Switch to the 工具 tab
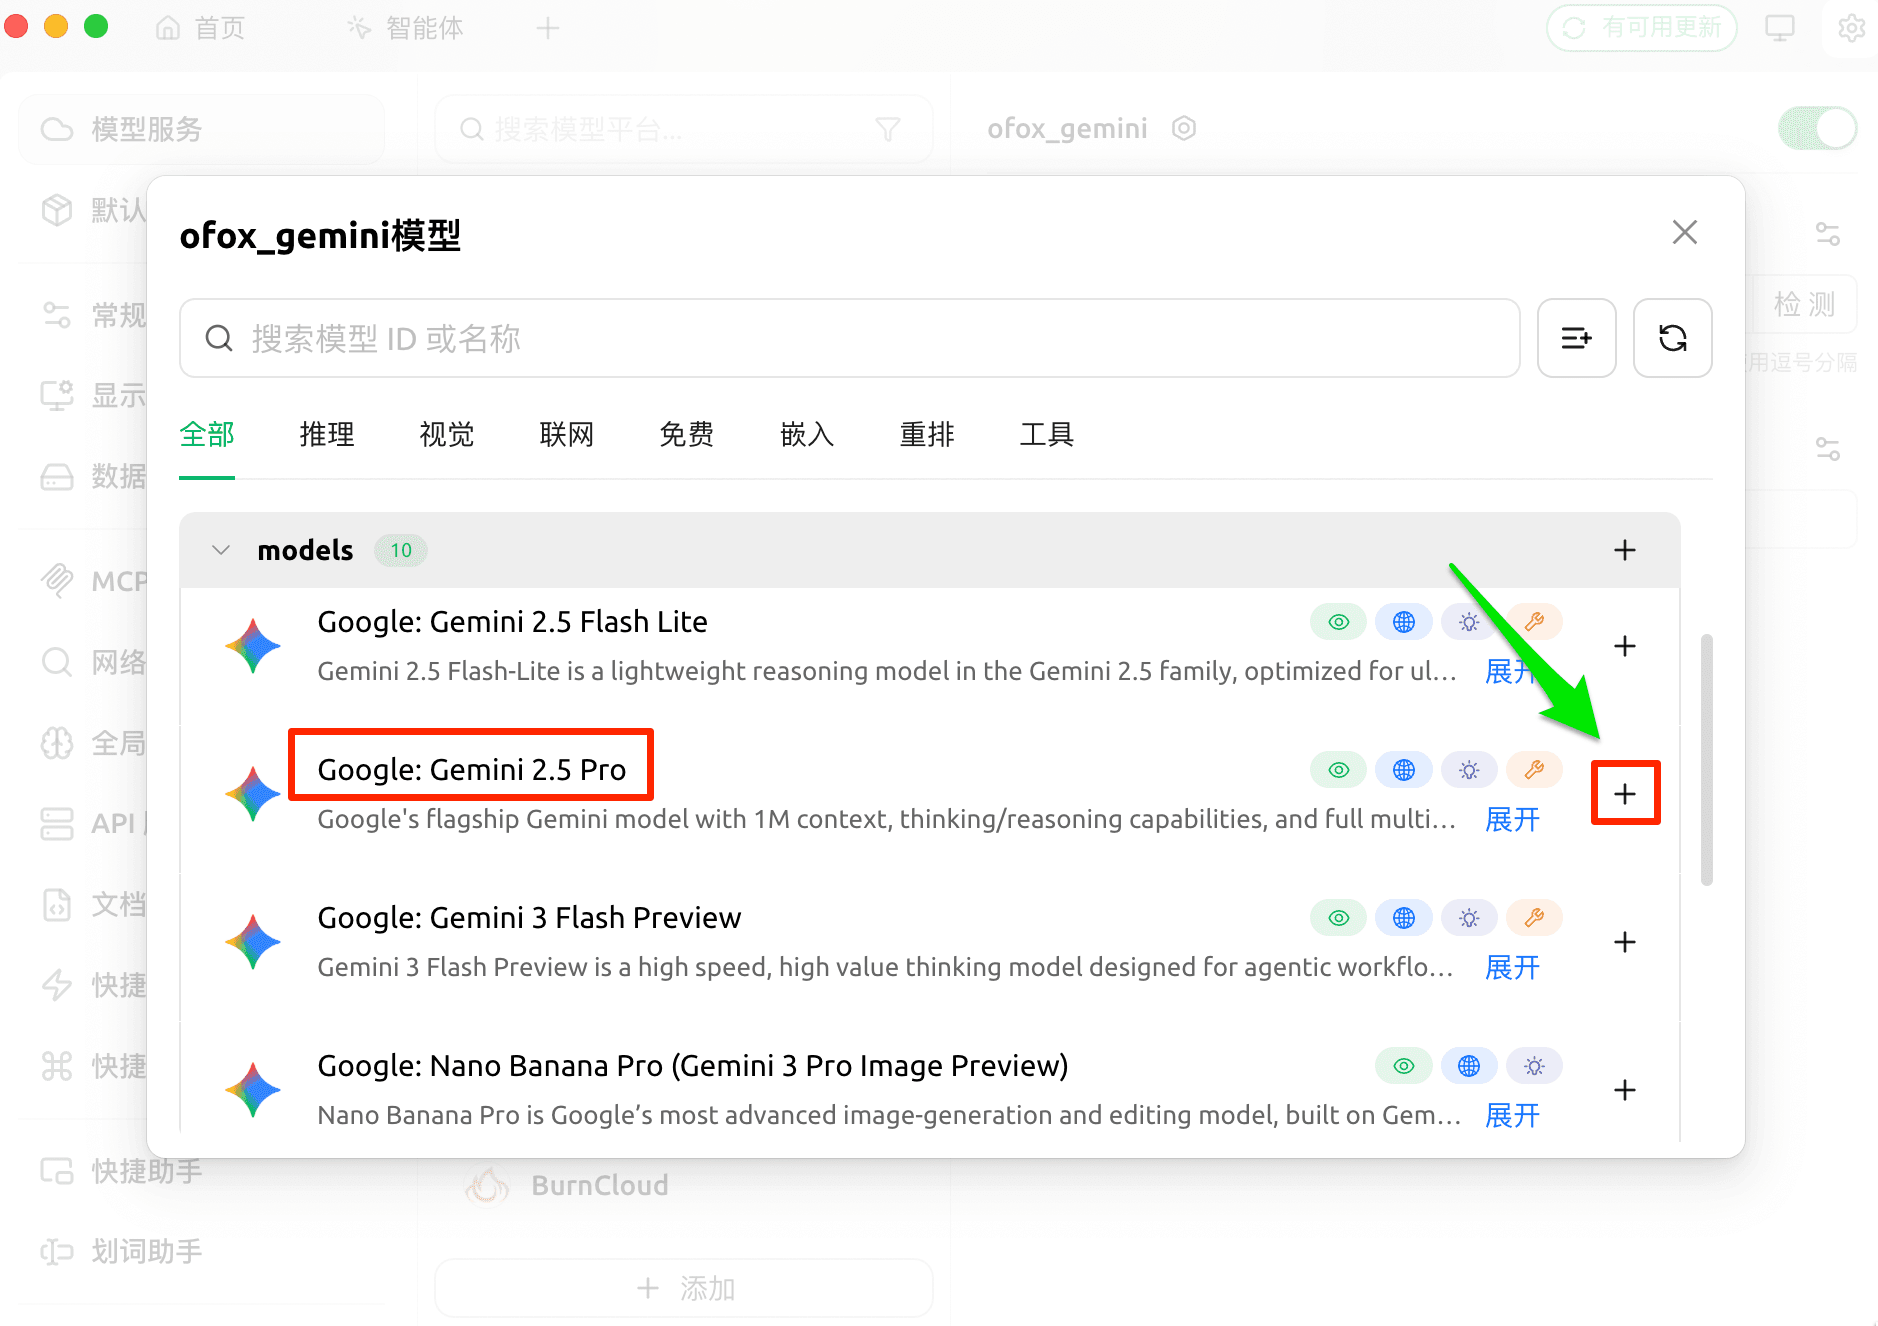The image size is (1878, 1326). 1047,434
